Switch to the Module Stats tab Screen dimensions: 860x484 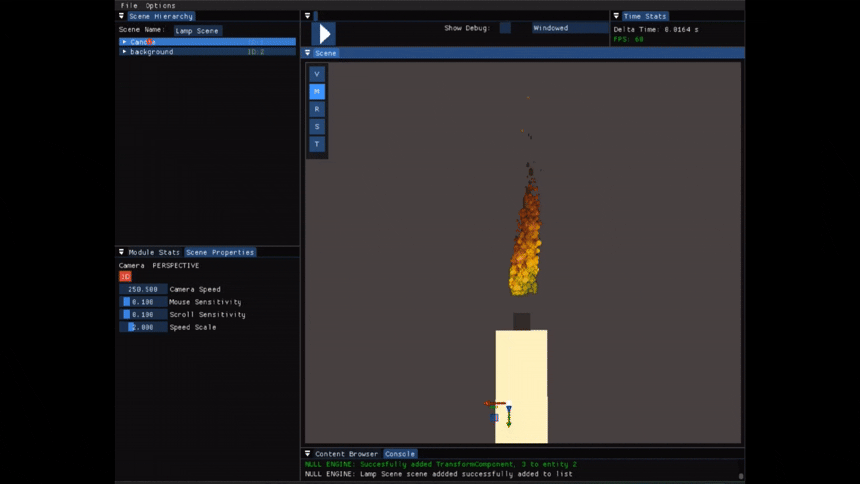154,252
